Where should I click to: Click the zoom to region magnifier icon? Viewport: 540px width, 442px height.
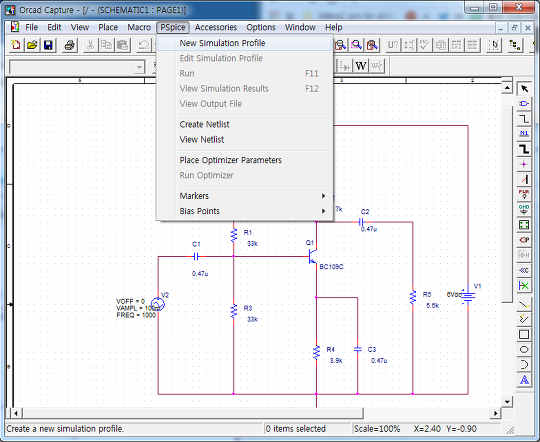(x=356, y=45)
